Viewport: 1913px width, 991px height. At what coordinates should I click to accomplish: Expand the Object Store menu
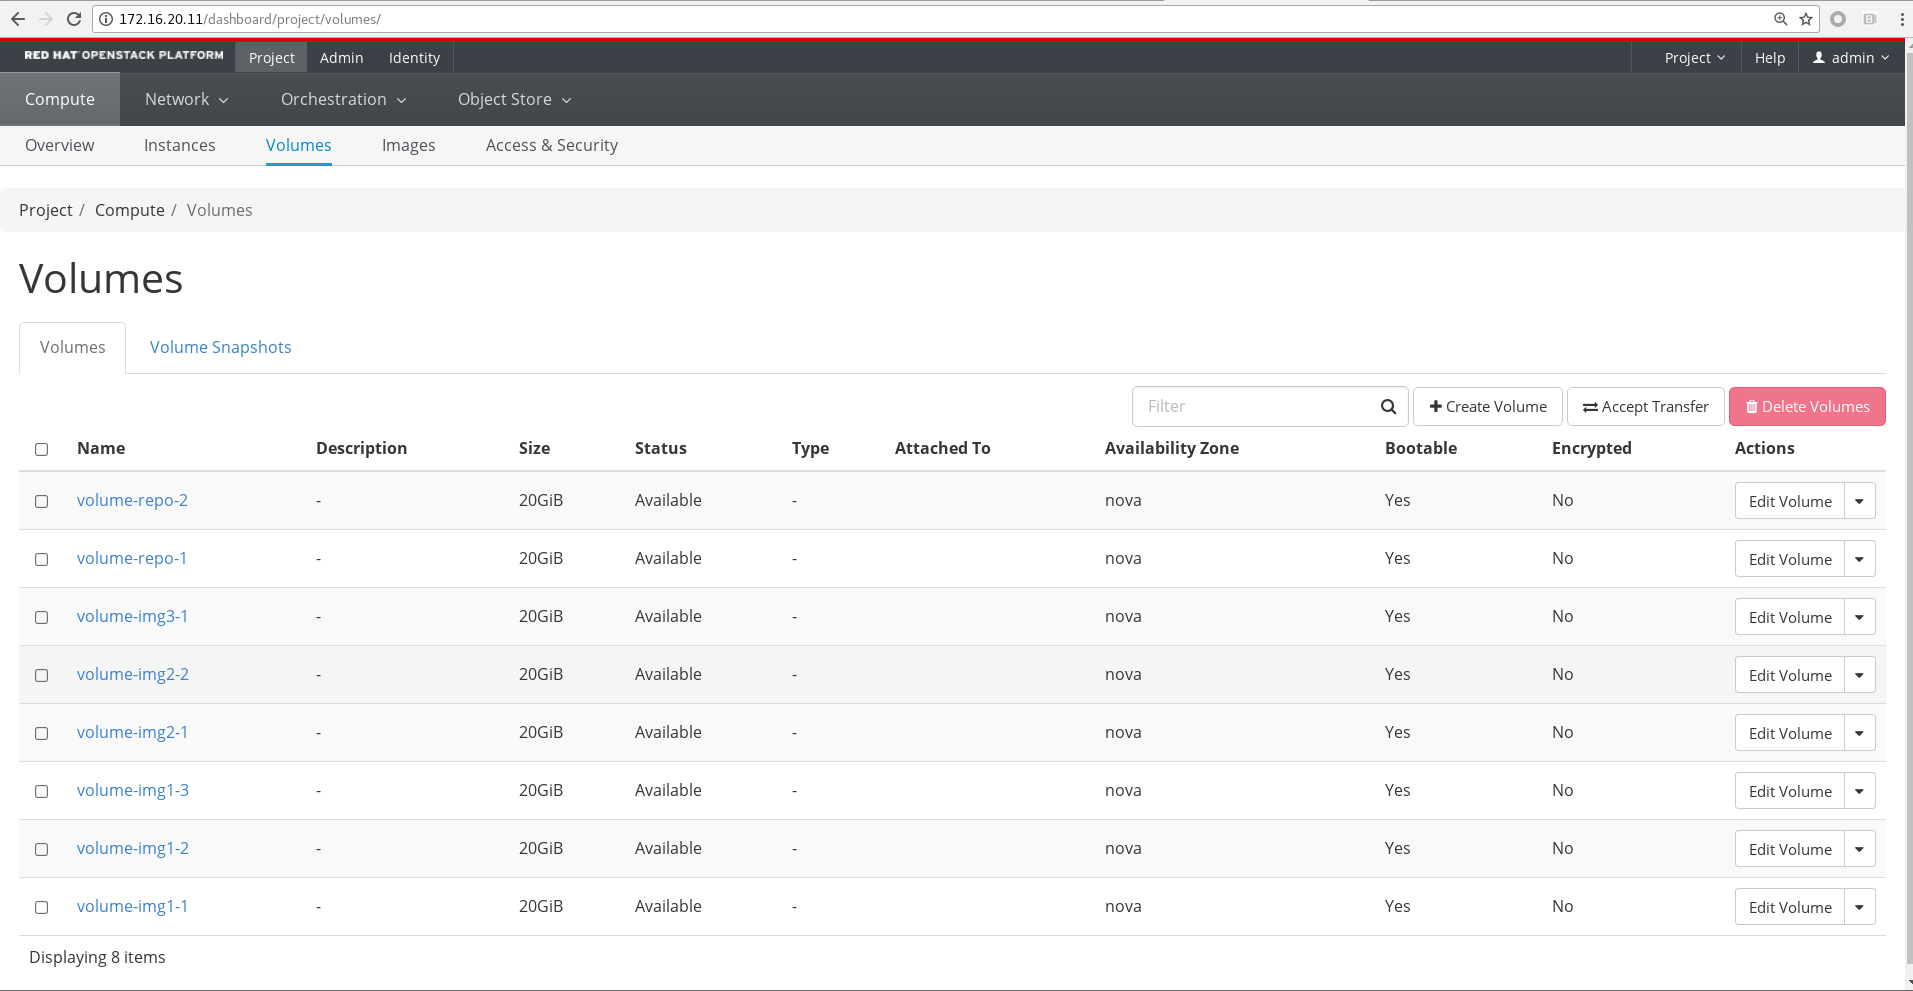click(514, 99)
